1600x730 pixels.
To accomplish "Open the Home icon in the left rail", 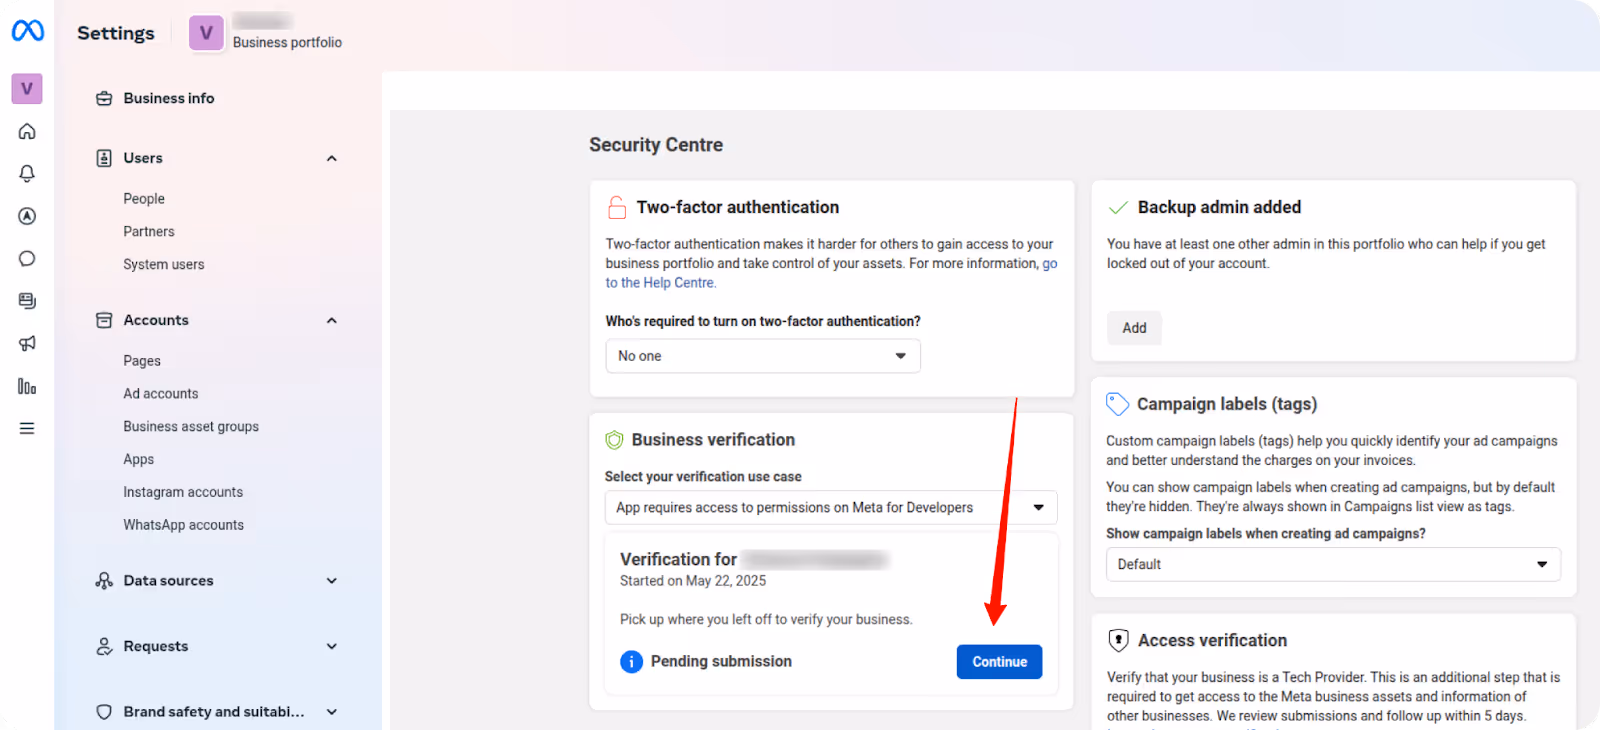I will 26,131.
